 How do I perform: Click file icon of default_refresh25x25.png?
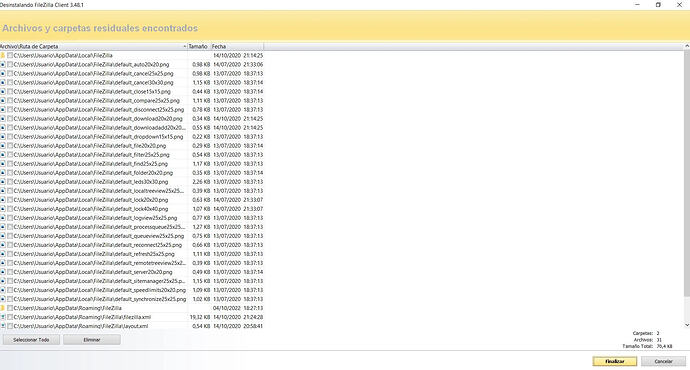tap(3, 254)
